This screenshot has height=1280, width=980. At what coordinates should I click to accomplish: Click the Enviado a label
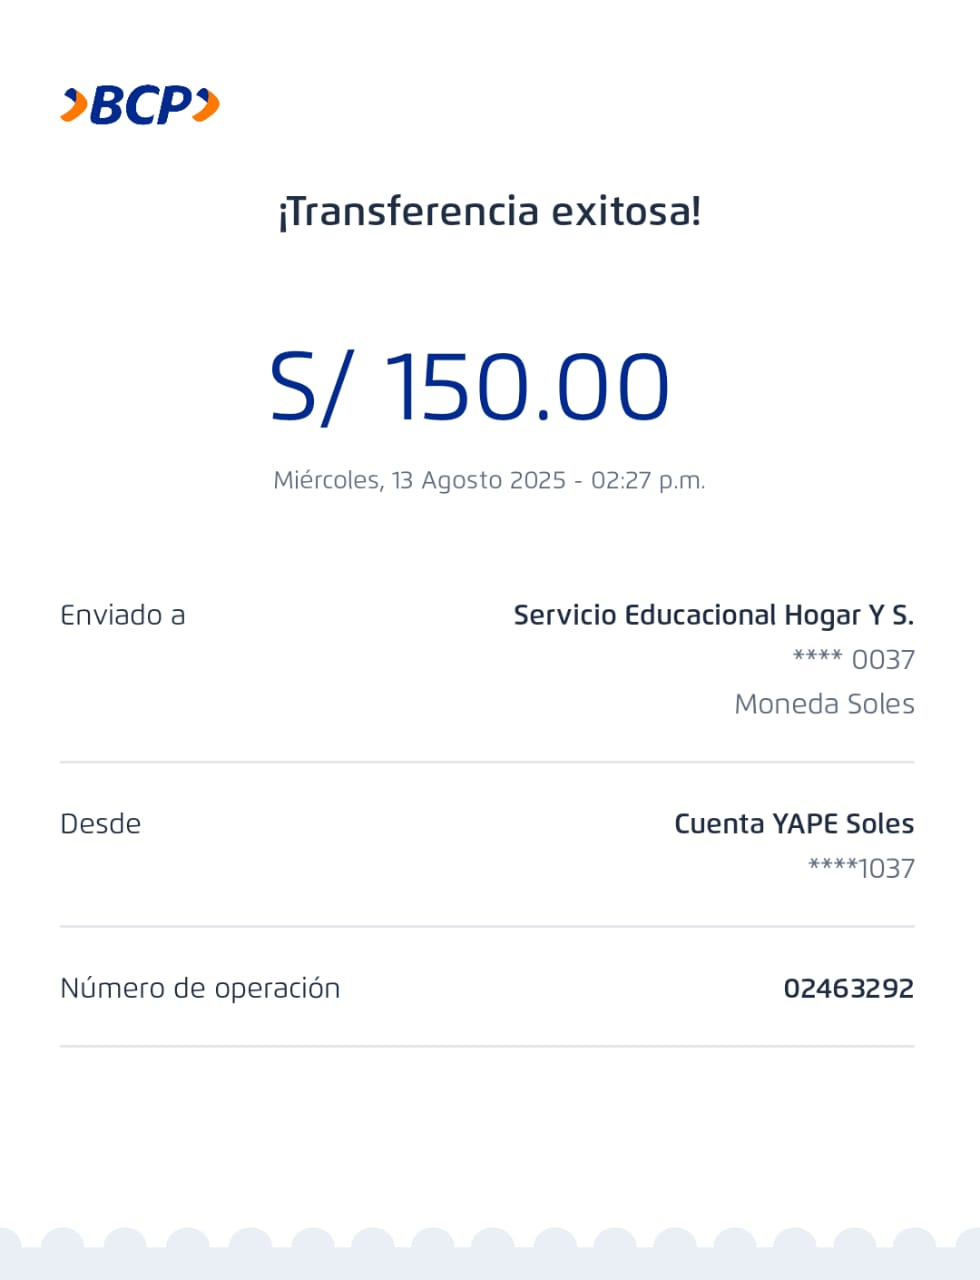[123, 615]
